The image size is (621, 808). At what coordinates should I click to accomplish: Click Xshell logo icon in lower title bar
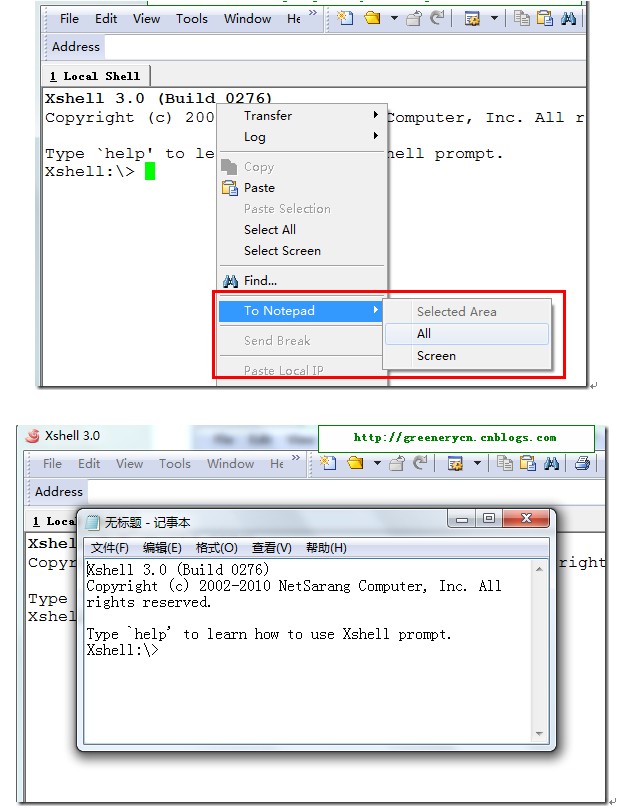(x=33, y=436)
